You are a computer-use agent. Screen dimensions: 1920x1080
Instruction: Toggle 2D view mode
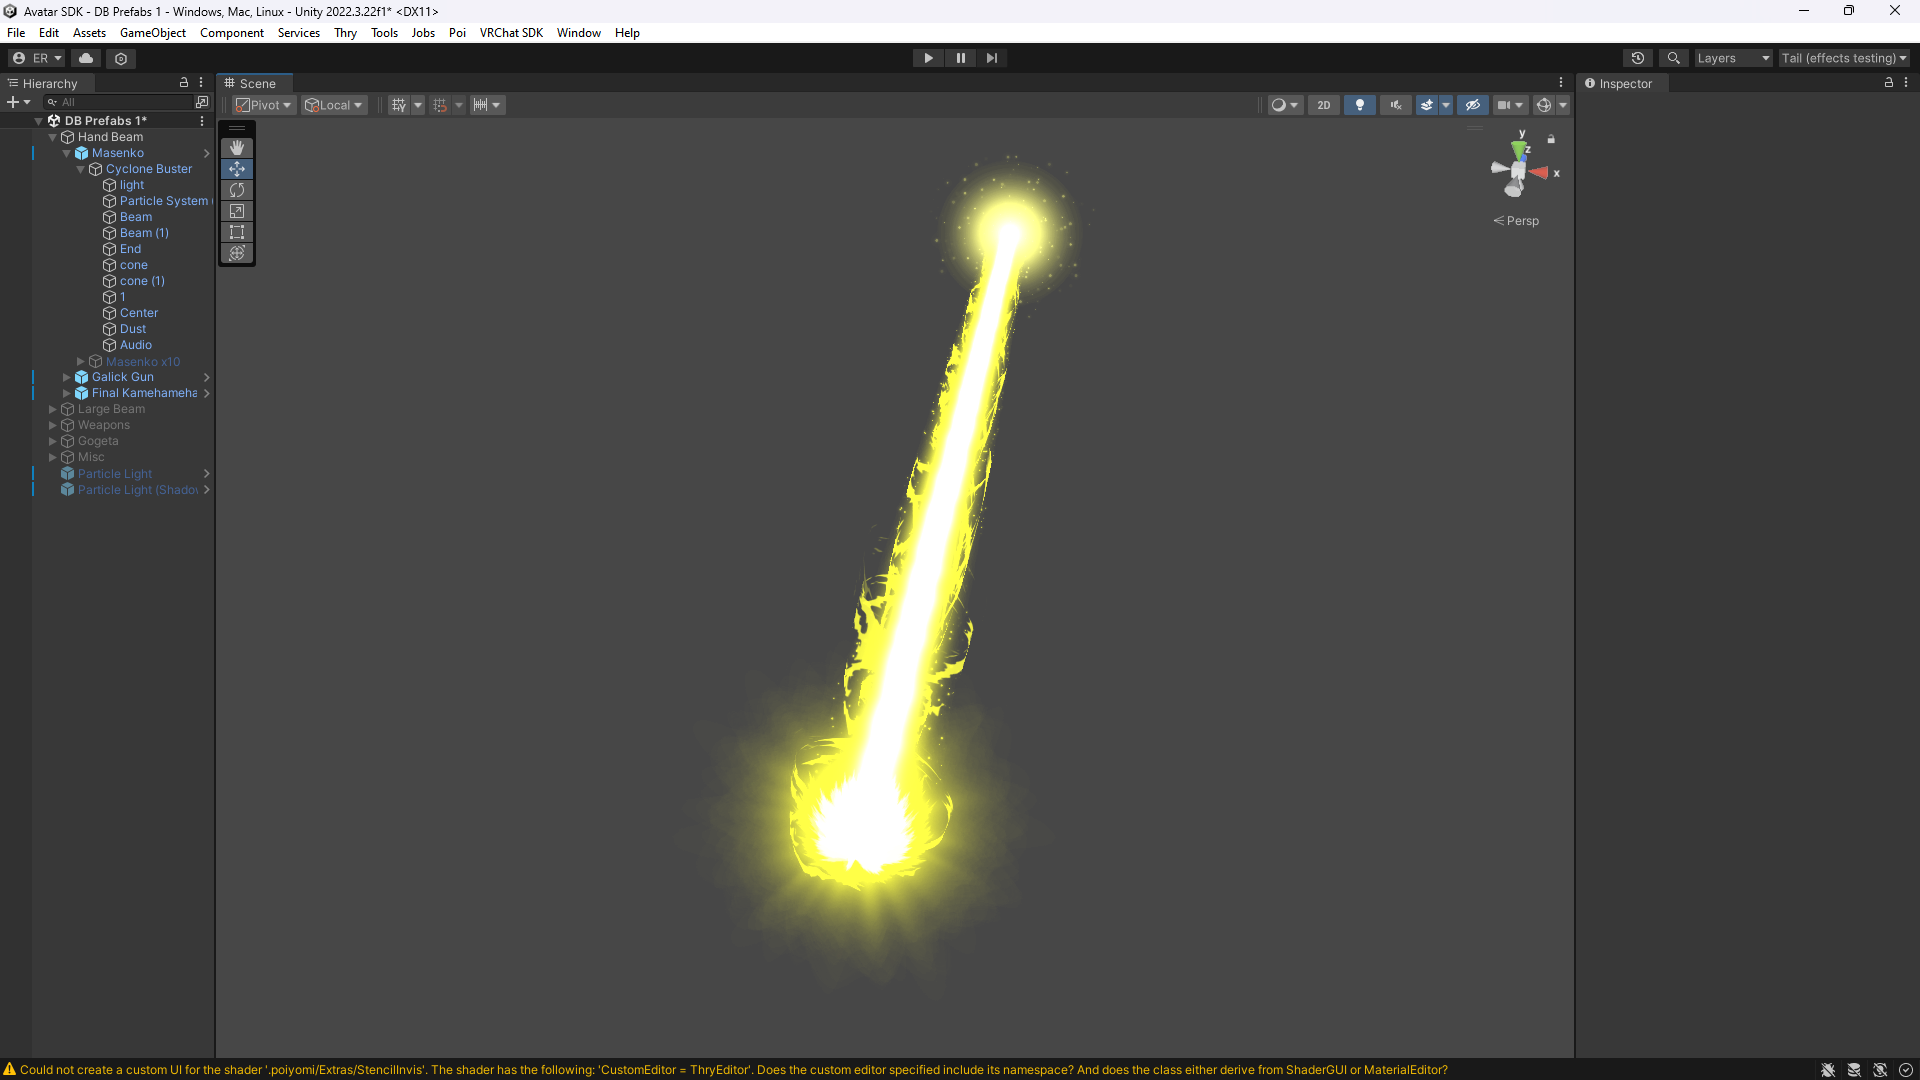(1323, 105)
